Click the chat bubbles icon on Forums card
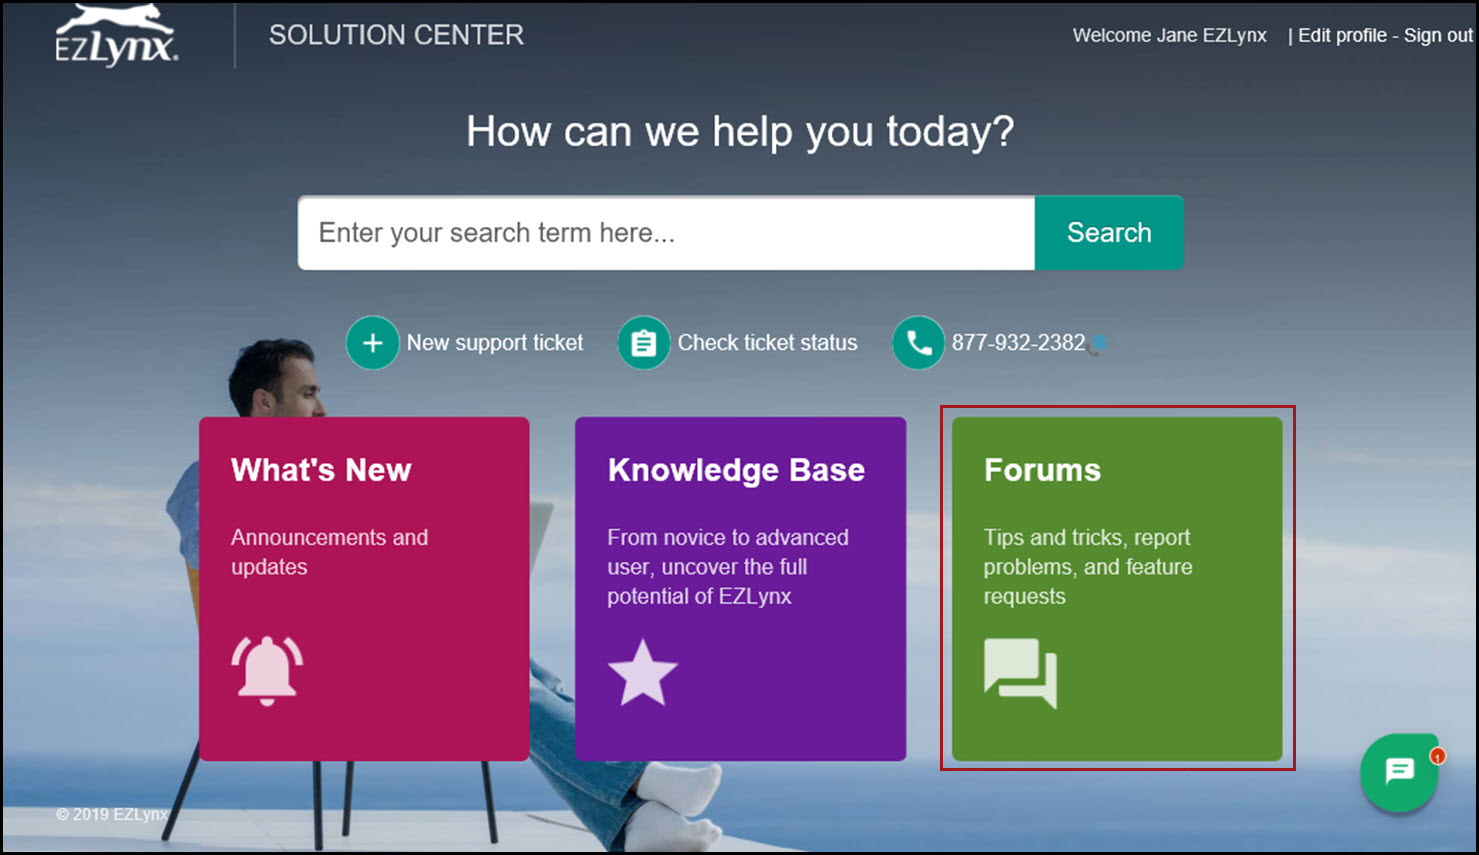The width and height of the screenshot is (1479, 855). tap(1020, 673)
